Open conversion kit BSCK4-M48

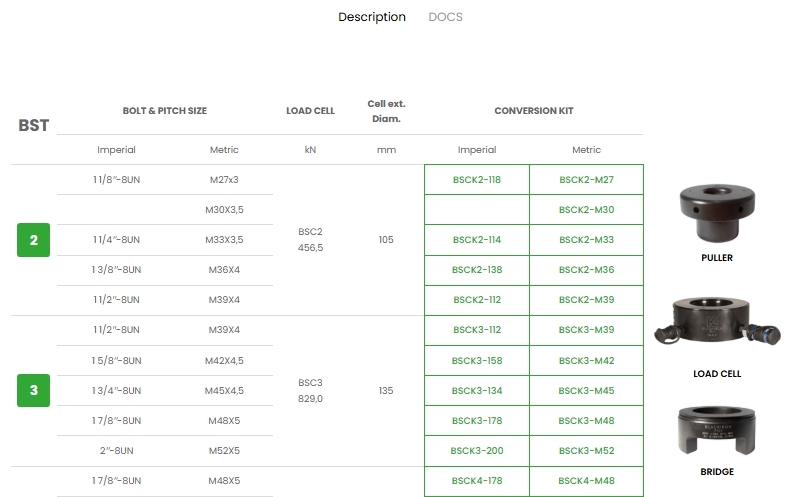click(x=586, y=481)
